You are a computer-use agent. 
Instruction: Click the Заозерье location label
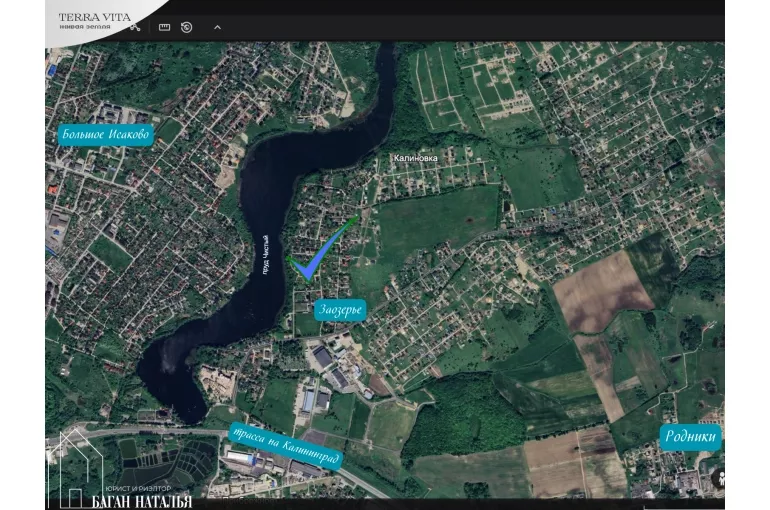341,310
